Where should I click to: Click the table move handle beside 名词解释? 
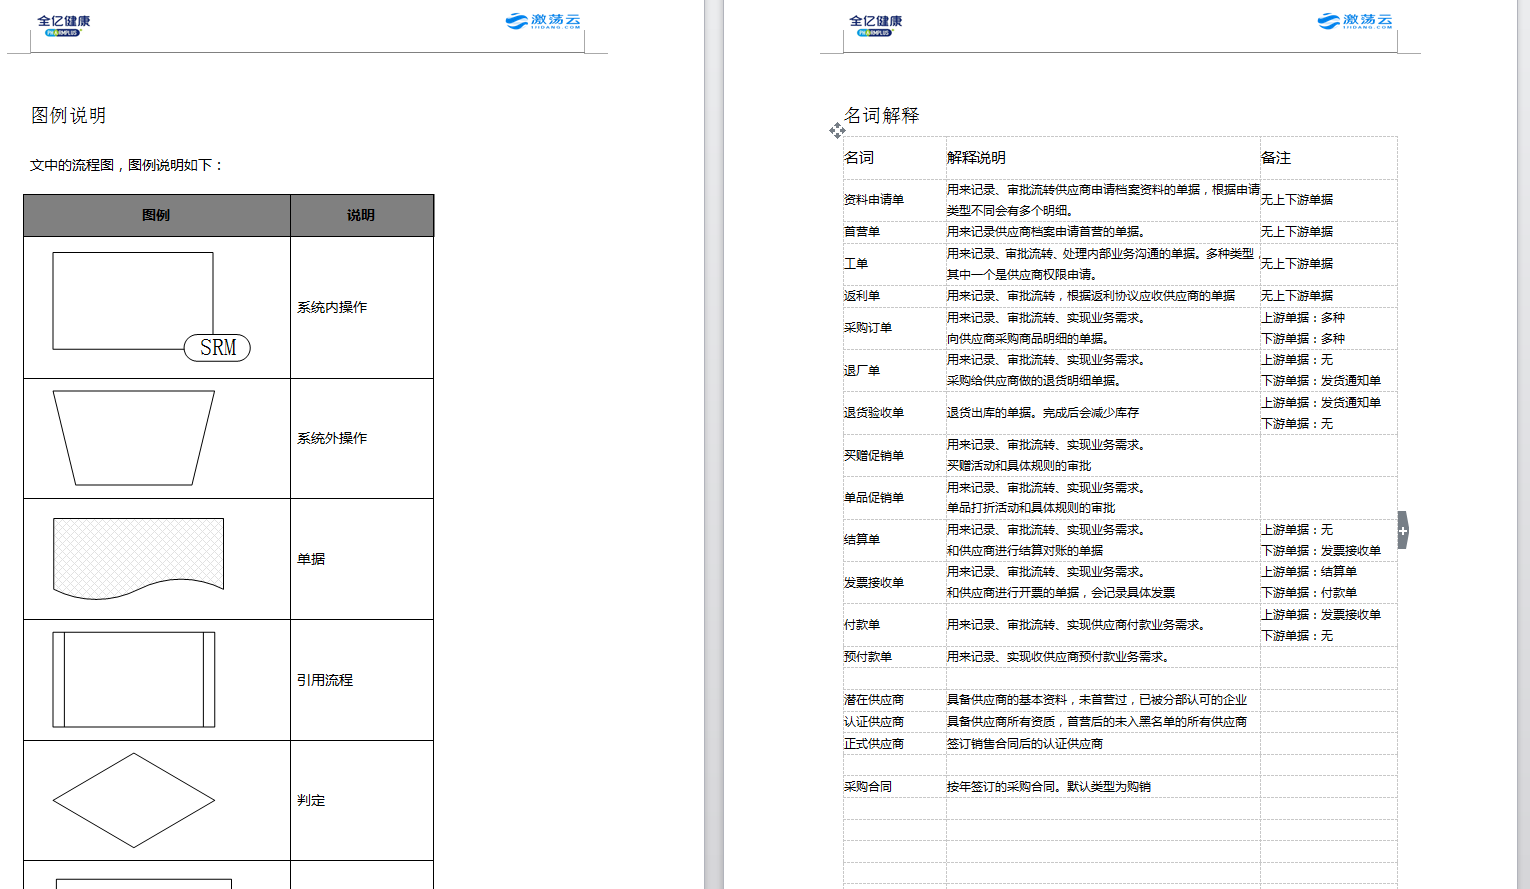click(837, 130)
